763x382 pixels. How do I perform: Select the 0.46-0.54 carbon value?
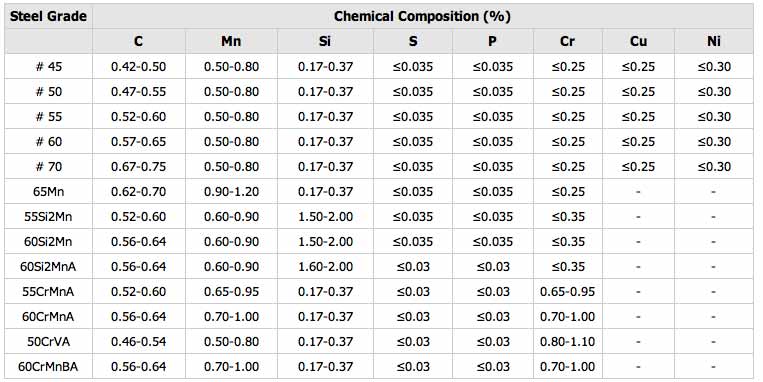point(139,342)
